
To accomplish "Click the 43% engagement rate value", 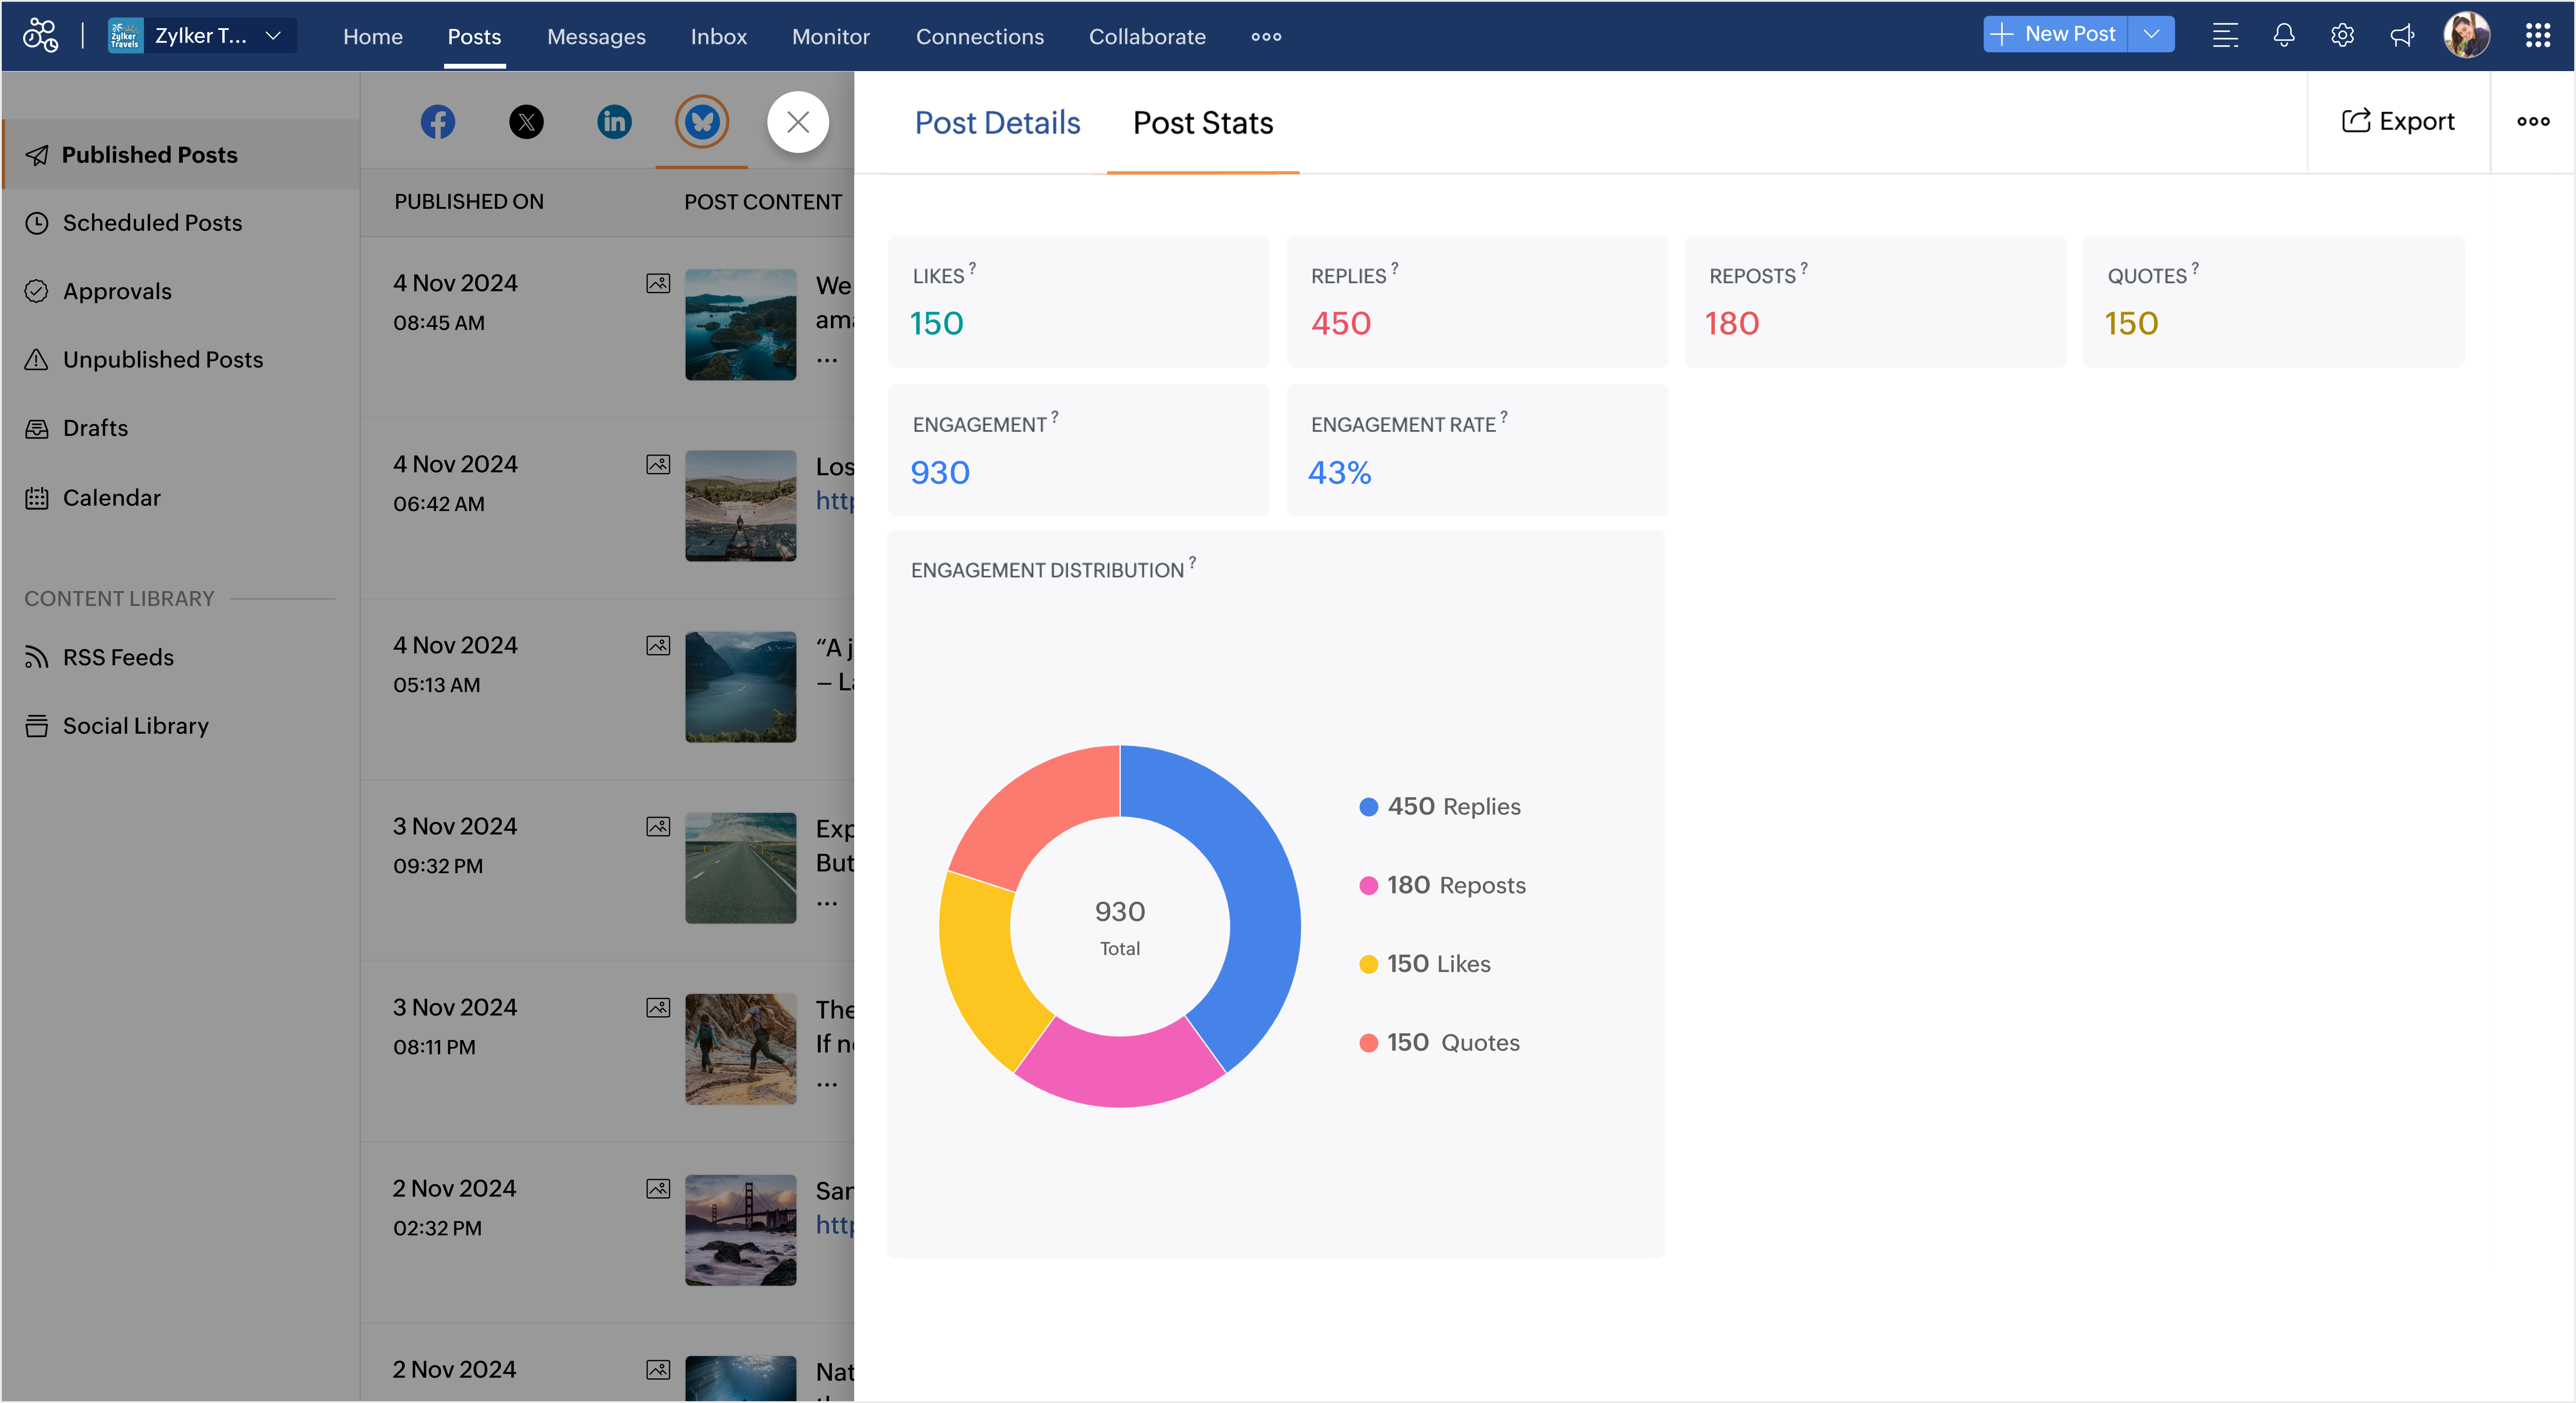I will coord(1340,472).
